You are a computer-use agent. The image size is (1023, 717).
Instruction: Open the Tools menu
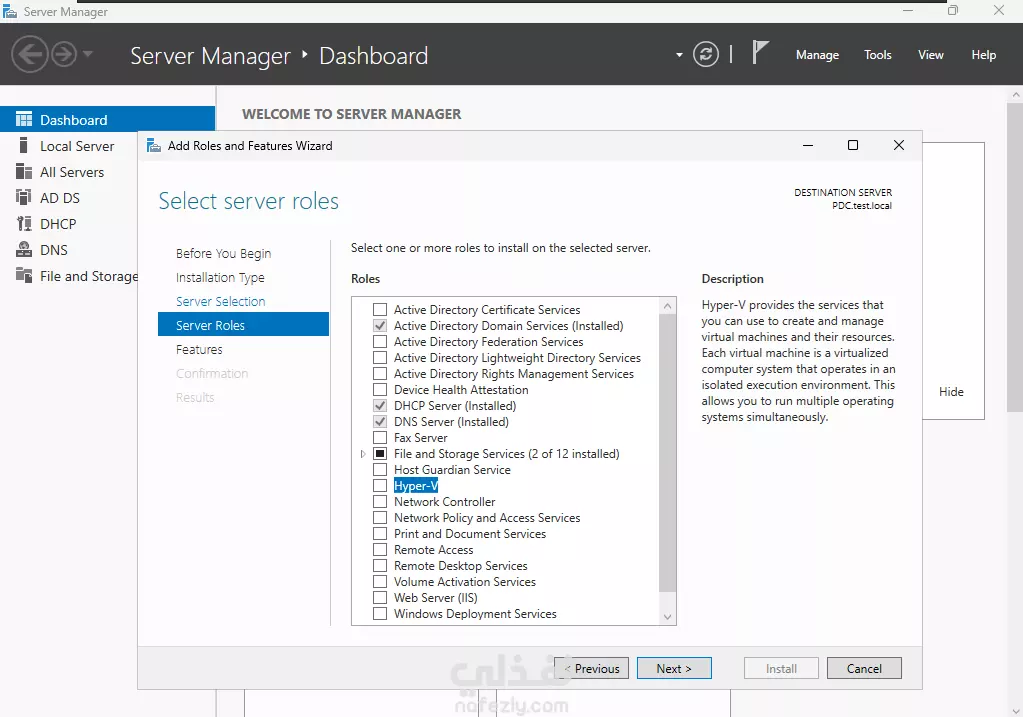(878, 55)
